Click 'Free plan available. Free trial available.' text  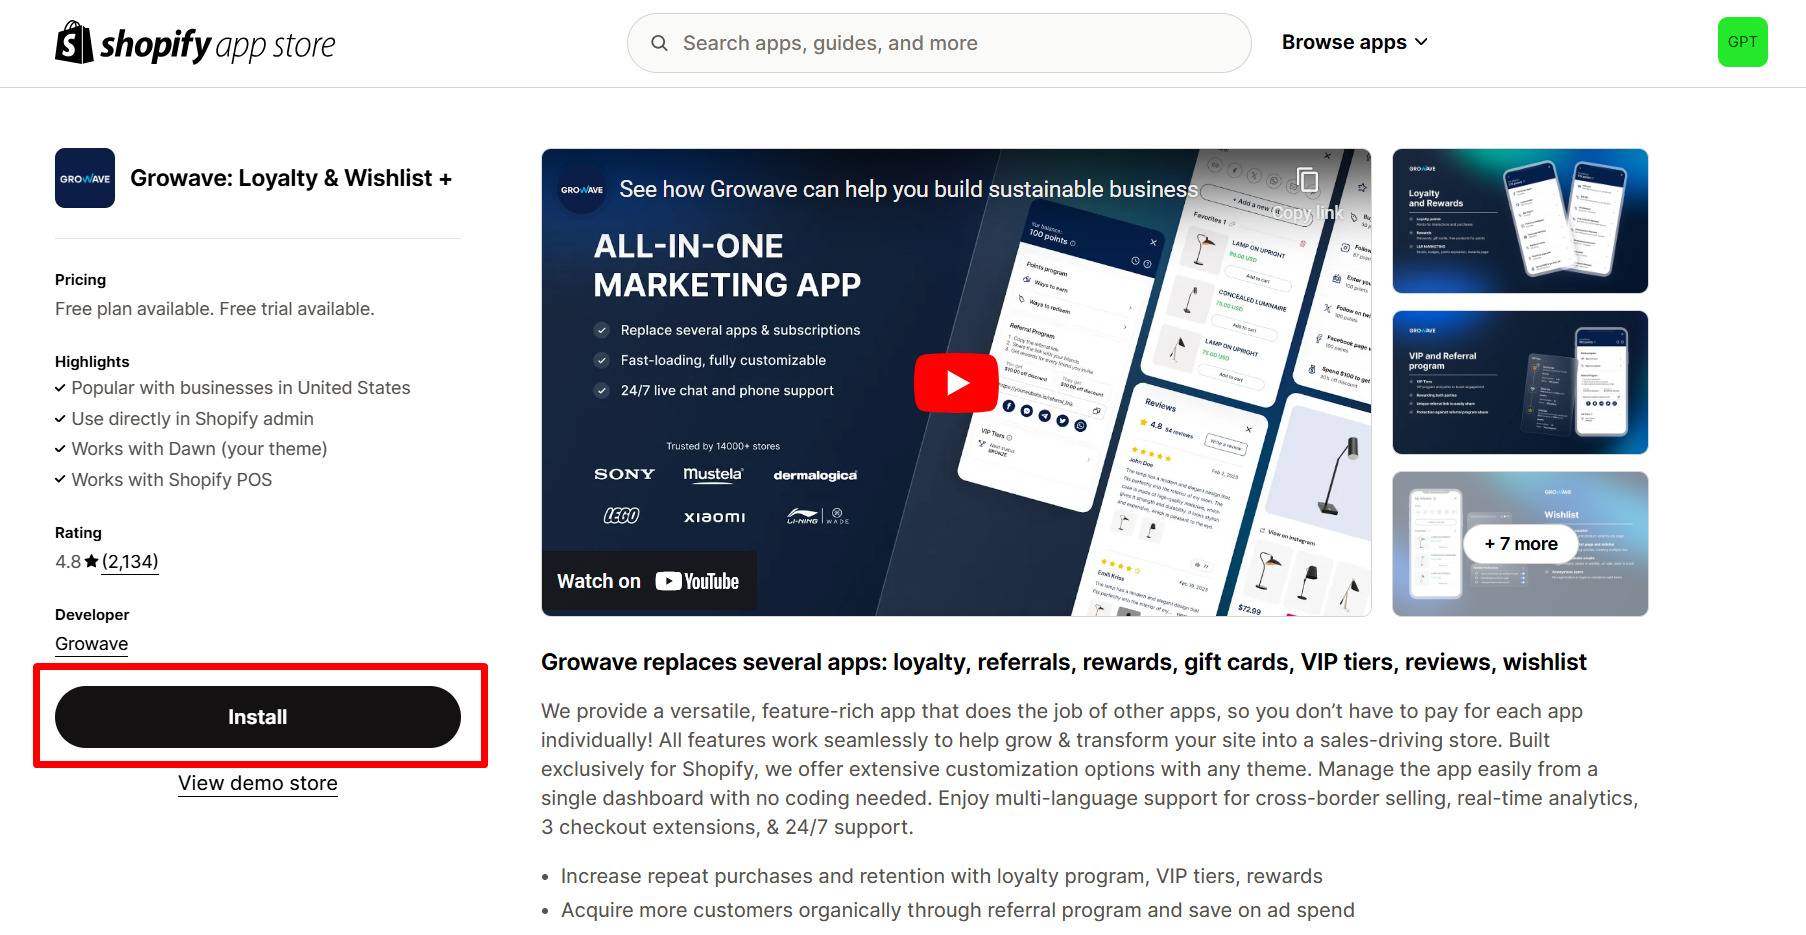tap(215, 309)
